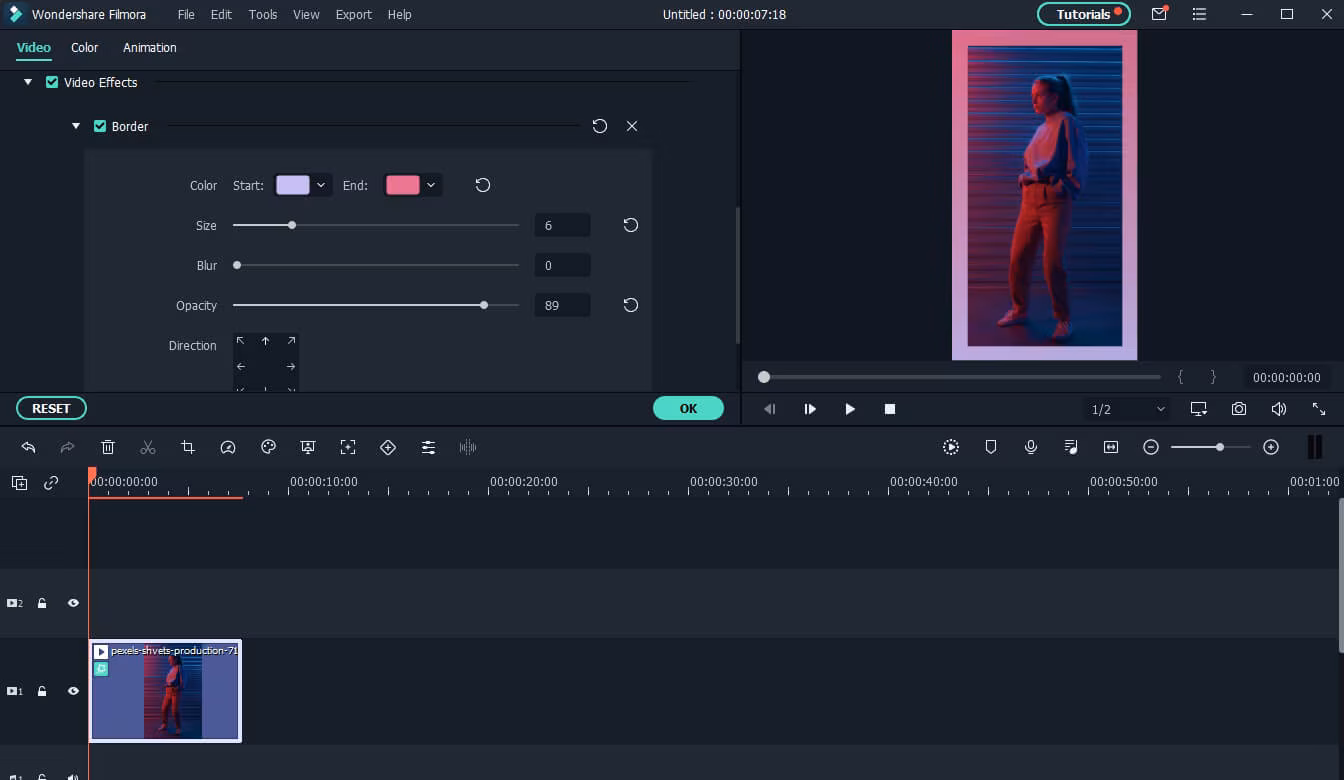The image size is (1344, 780).
Task: Hide video track 2 with eye icon
Action: [x=73, y=604]
